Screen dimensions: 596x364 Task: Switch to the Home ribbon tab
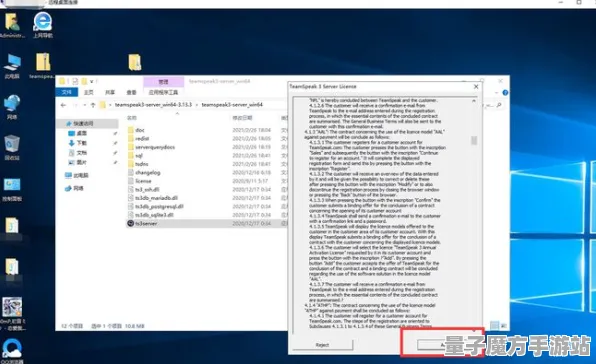[89, 92]
